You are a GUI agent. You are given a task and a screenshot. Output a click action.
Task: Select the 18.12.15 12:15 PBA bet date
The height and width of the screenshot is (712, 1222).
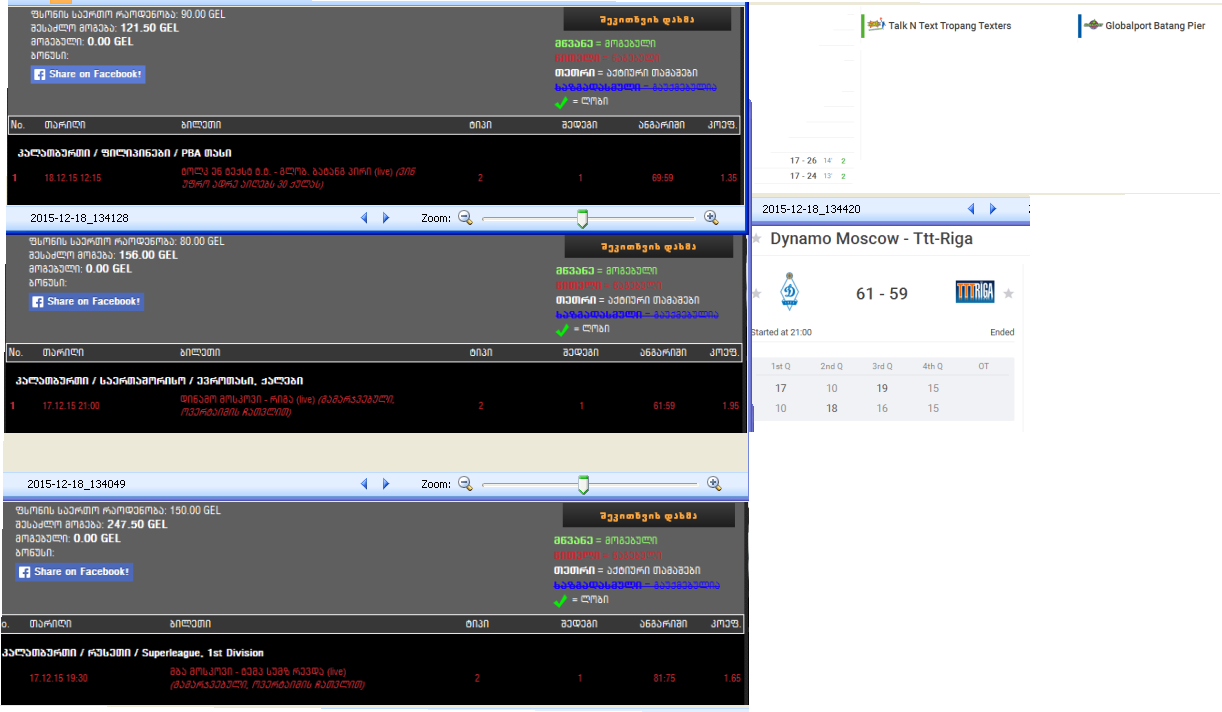(73, 178)
